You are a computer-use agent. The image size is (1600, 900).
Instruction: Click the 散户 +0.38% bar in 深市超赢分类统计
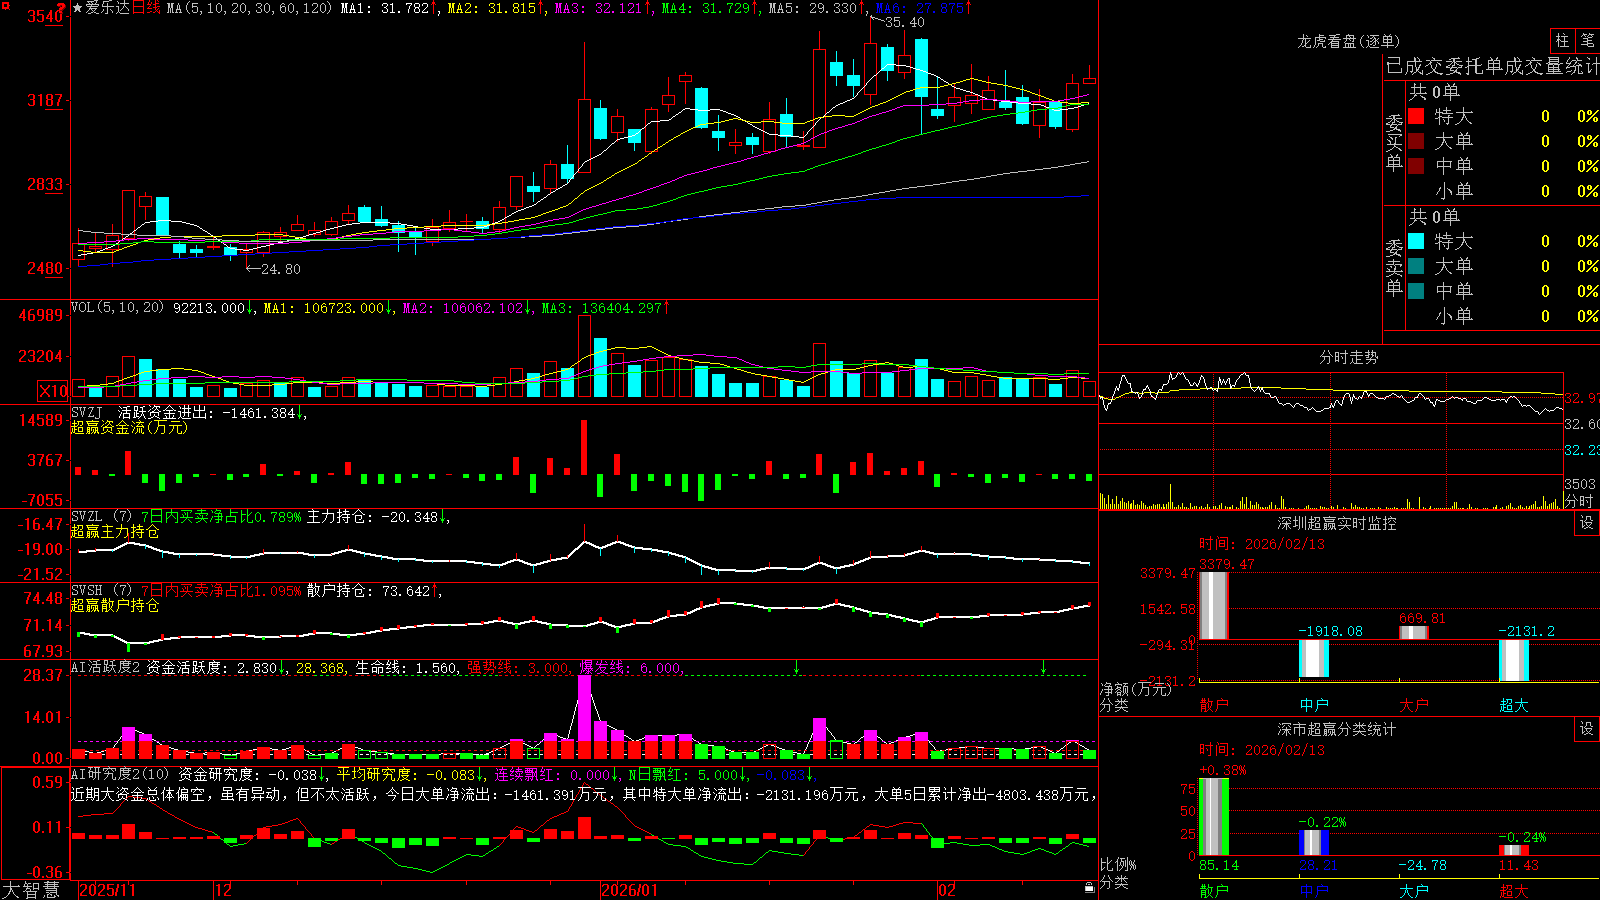[x=1214, y=816]
